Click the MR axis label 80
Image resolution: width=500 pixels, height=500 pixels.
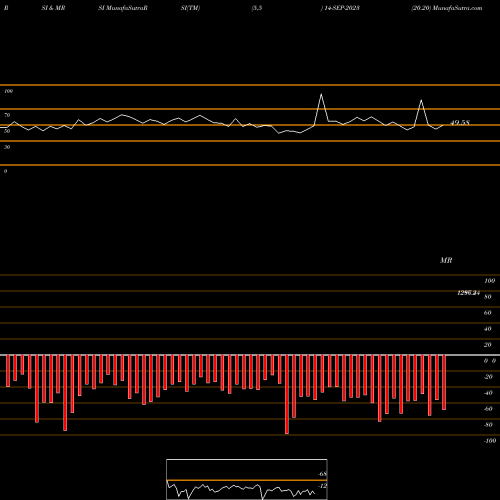(x=488, y=297)
